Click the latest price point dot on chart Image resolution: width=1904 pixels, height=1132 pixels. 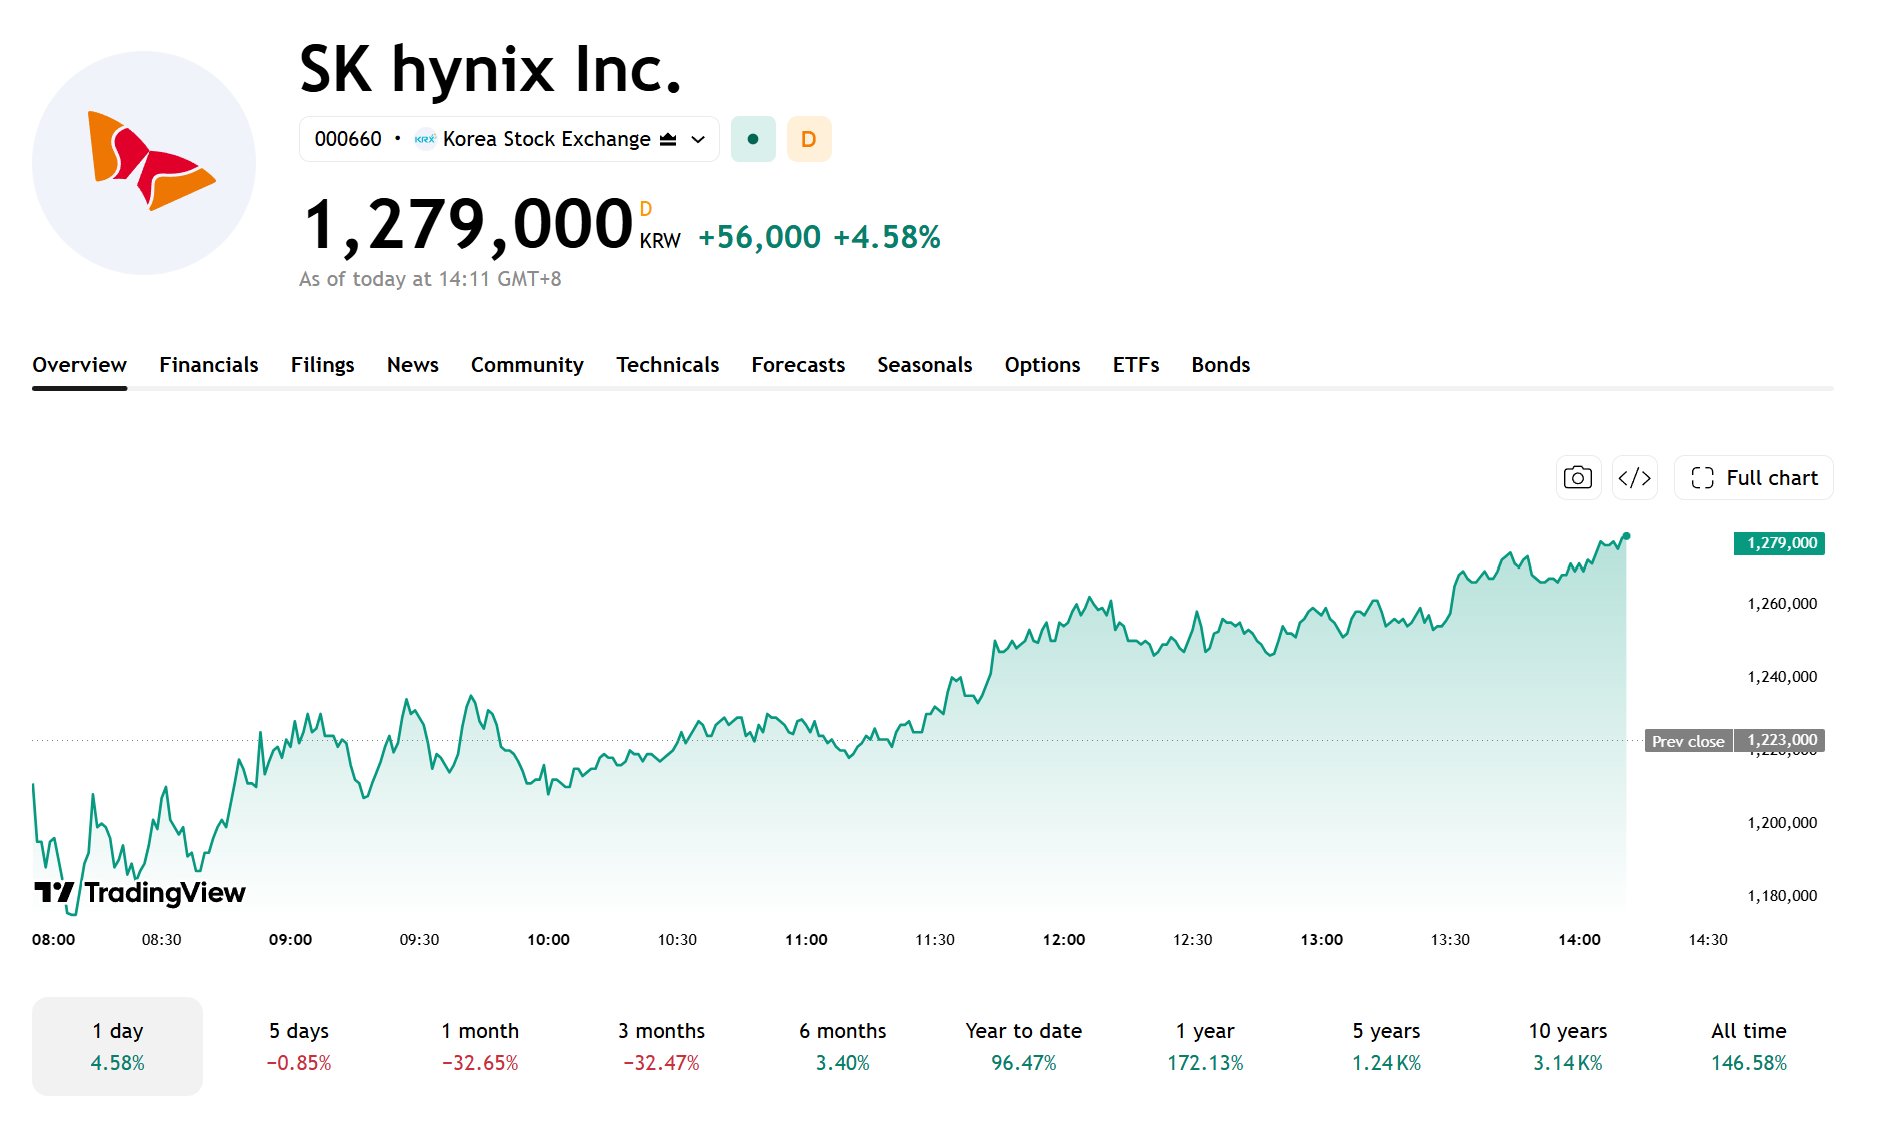click(1626, 536)
